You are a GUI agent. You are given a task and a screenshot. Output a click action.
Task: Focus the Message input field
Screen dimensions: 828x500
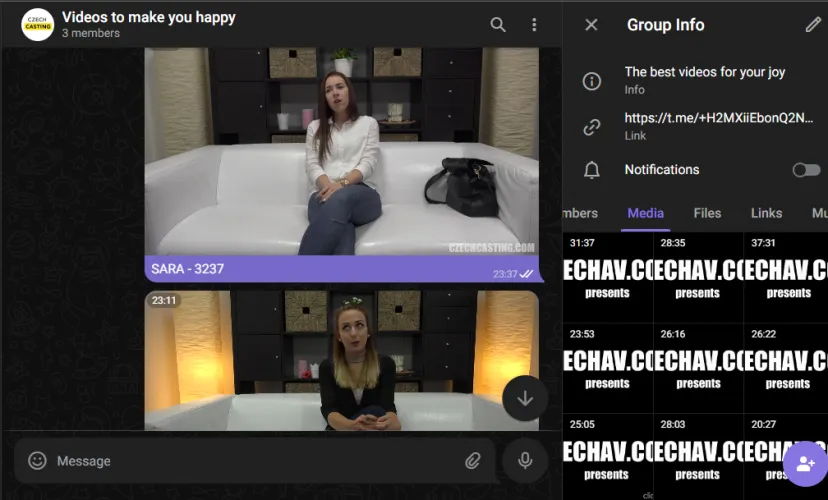tap(256, 461)
